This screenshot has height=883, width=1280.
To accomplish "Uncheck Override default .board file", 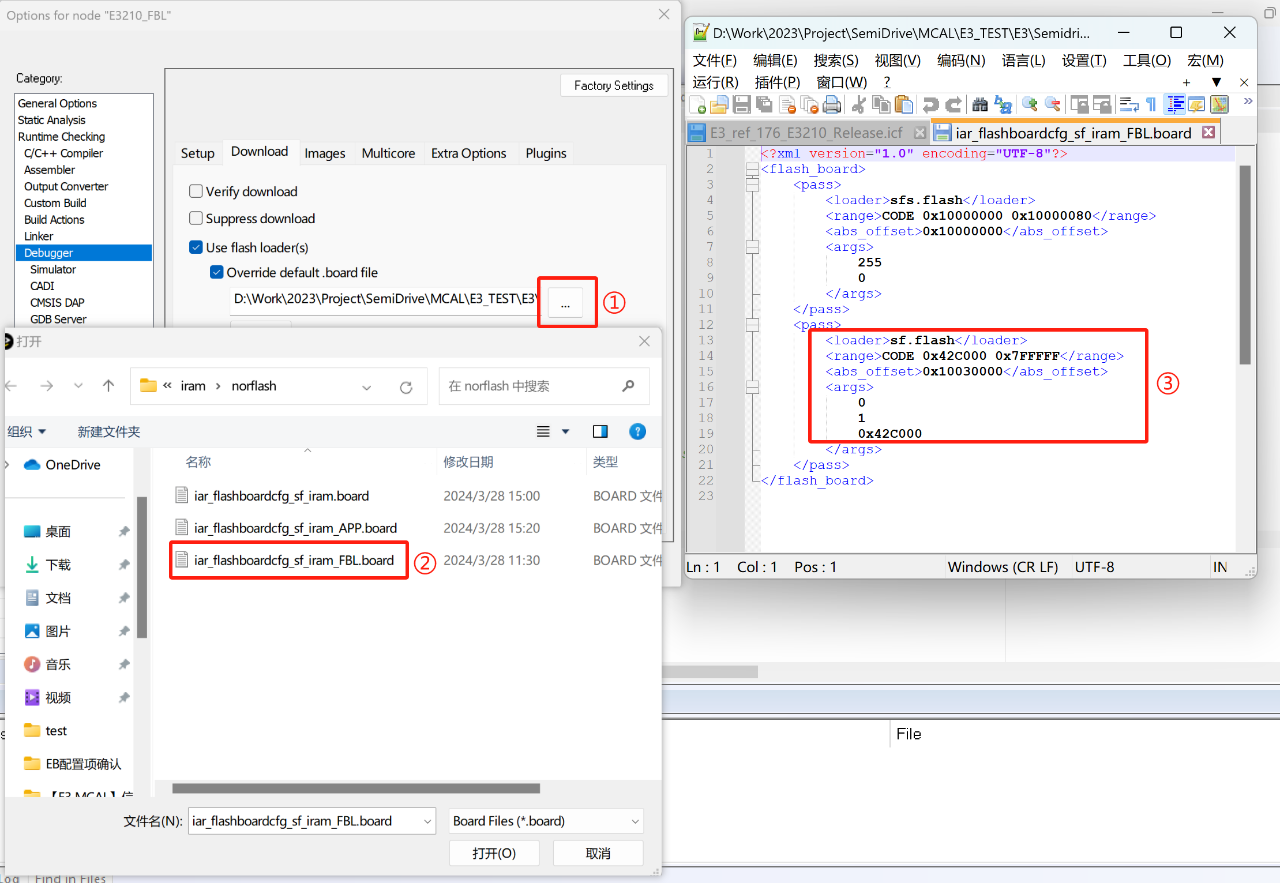I will click(x=216, y=272).
